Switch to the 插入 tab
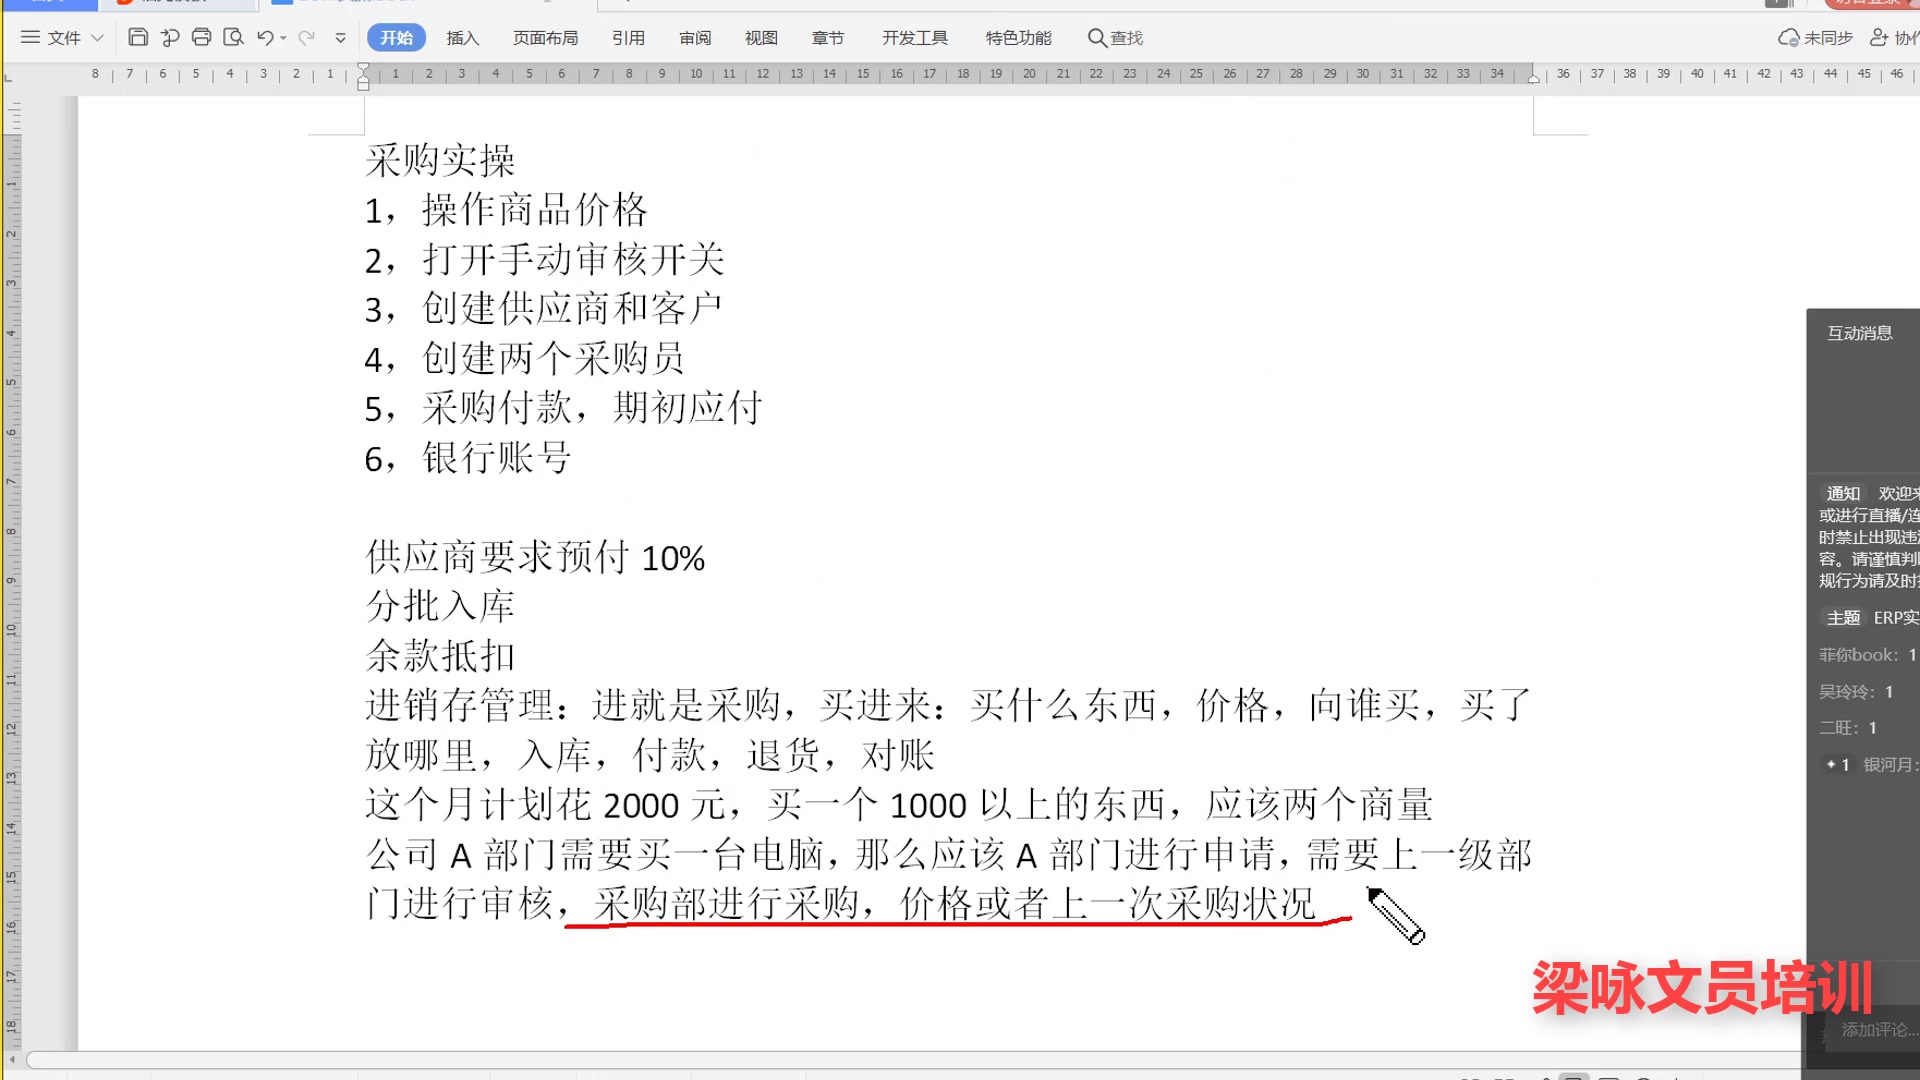Screen dimensions: 1920x1080 [462, 38]
